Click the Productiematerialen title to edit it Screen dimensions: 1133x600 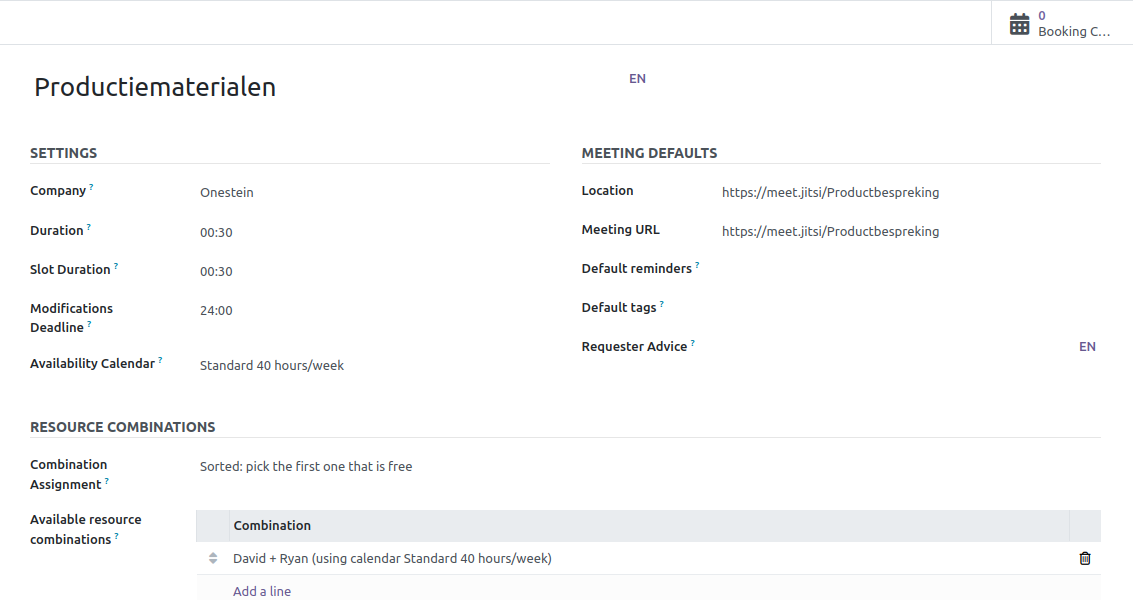tap(154, 87)
